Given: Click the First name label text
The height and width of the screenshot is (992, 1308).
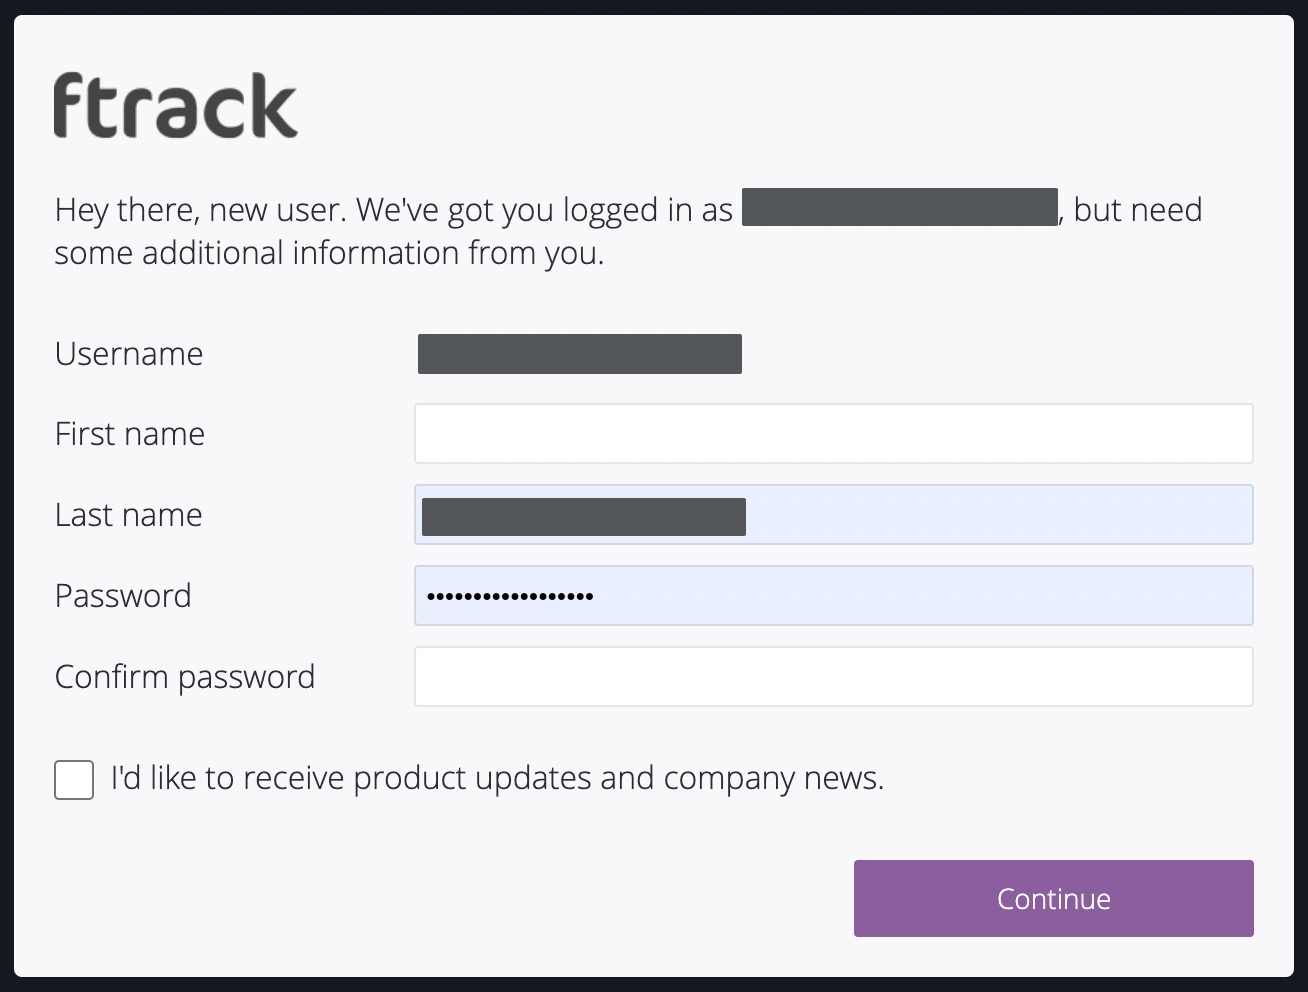Looking at the screenshot, I should [x=130, y=434].
